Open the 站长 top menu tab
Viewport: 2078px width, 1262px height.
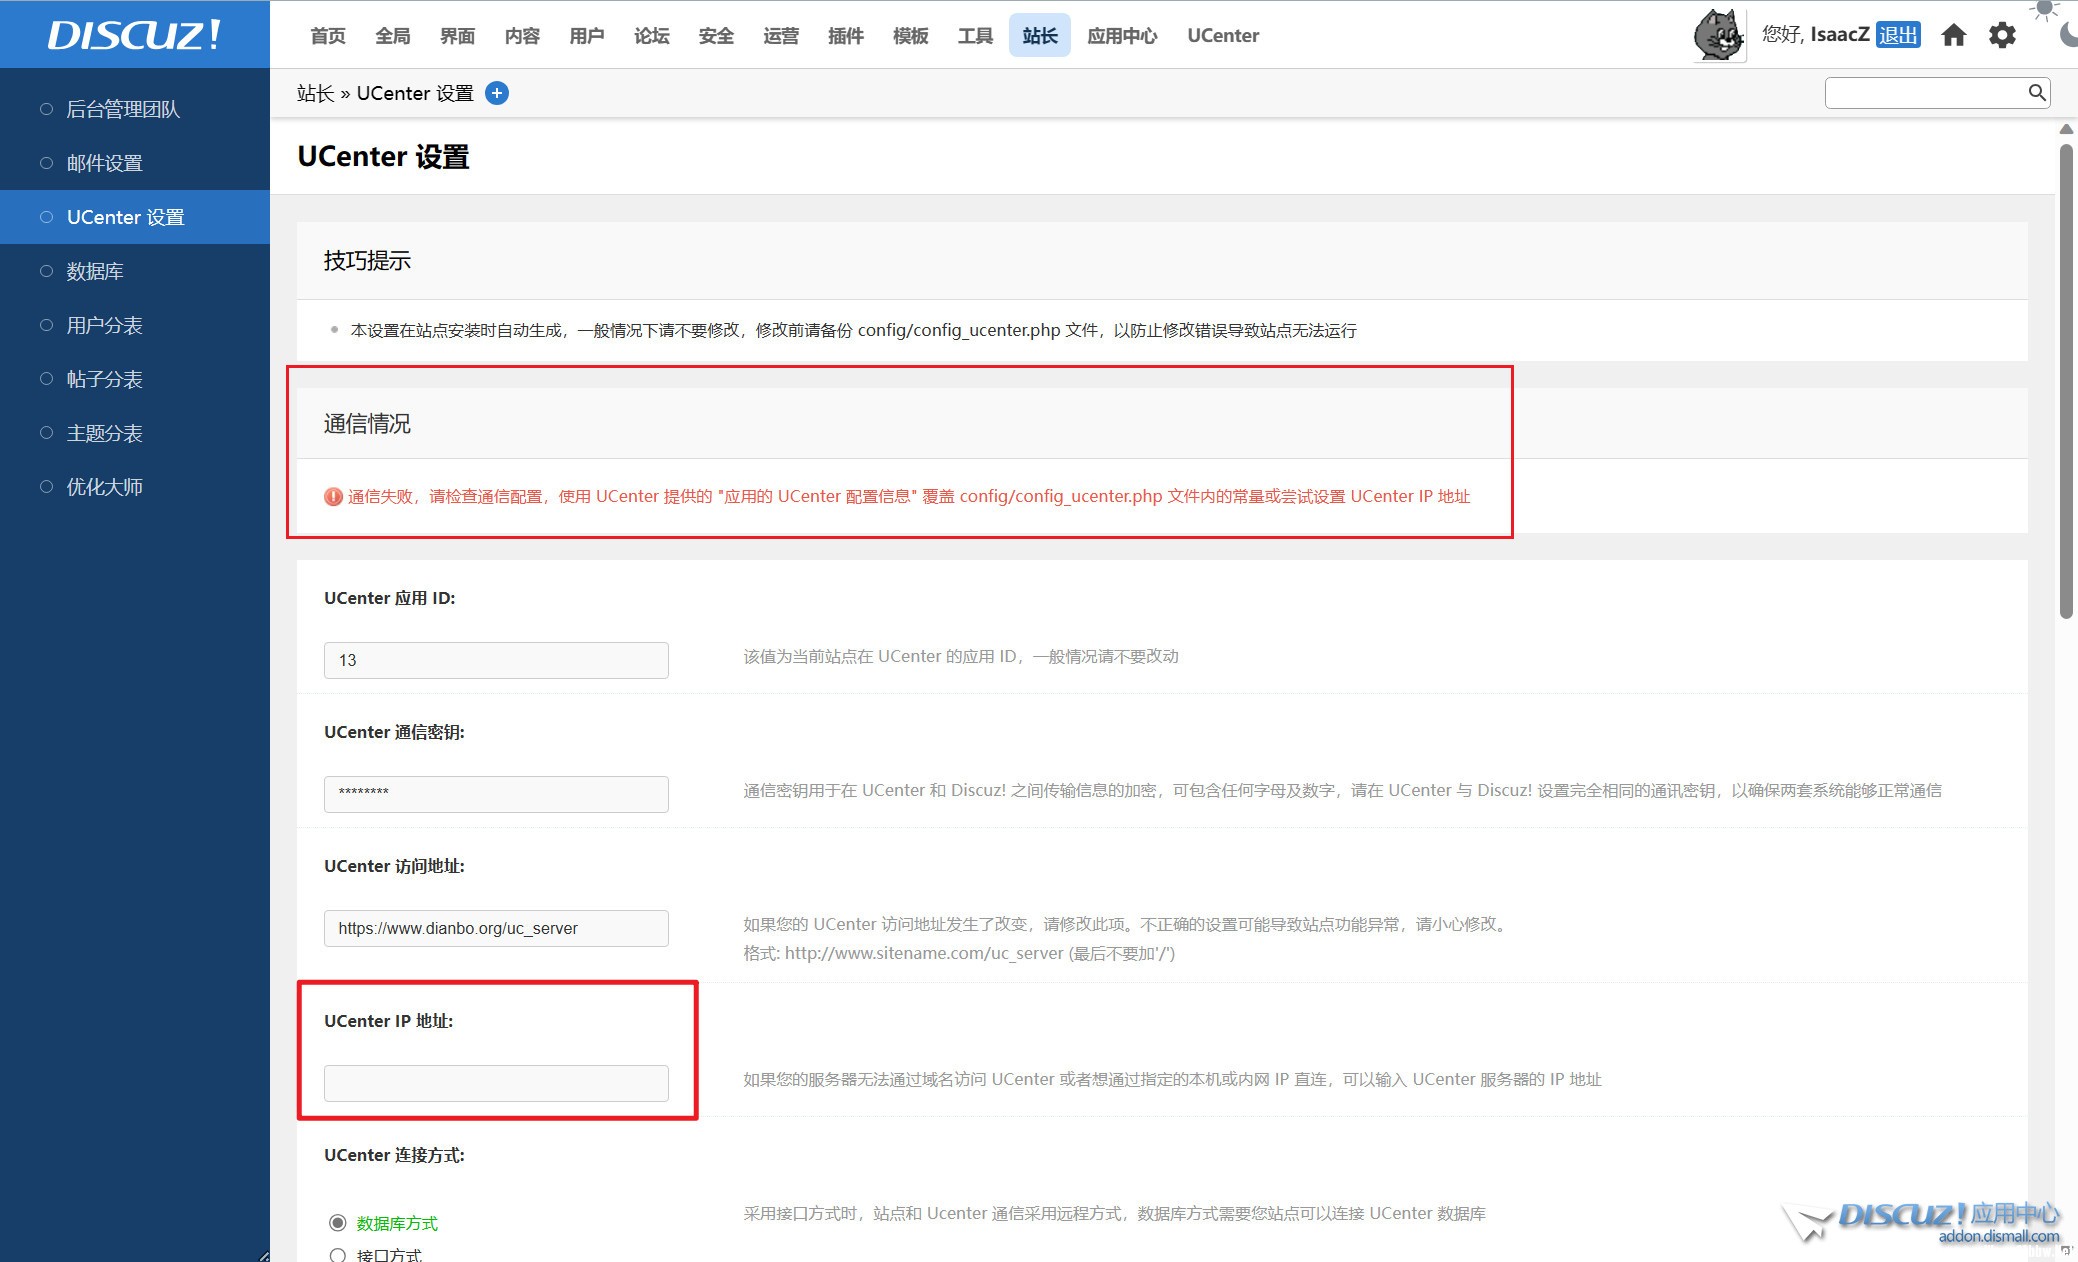1039,36
